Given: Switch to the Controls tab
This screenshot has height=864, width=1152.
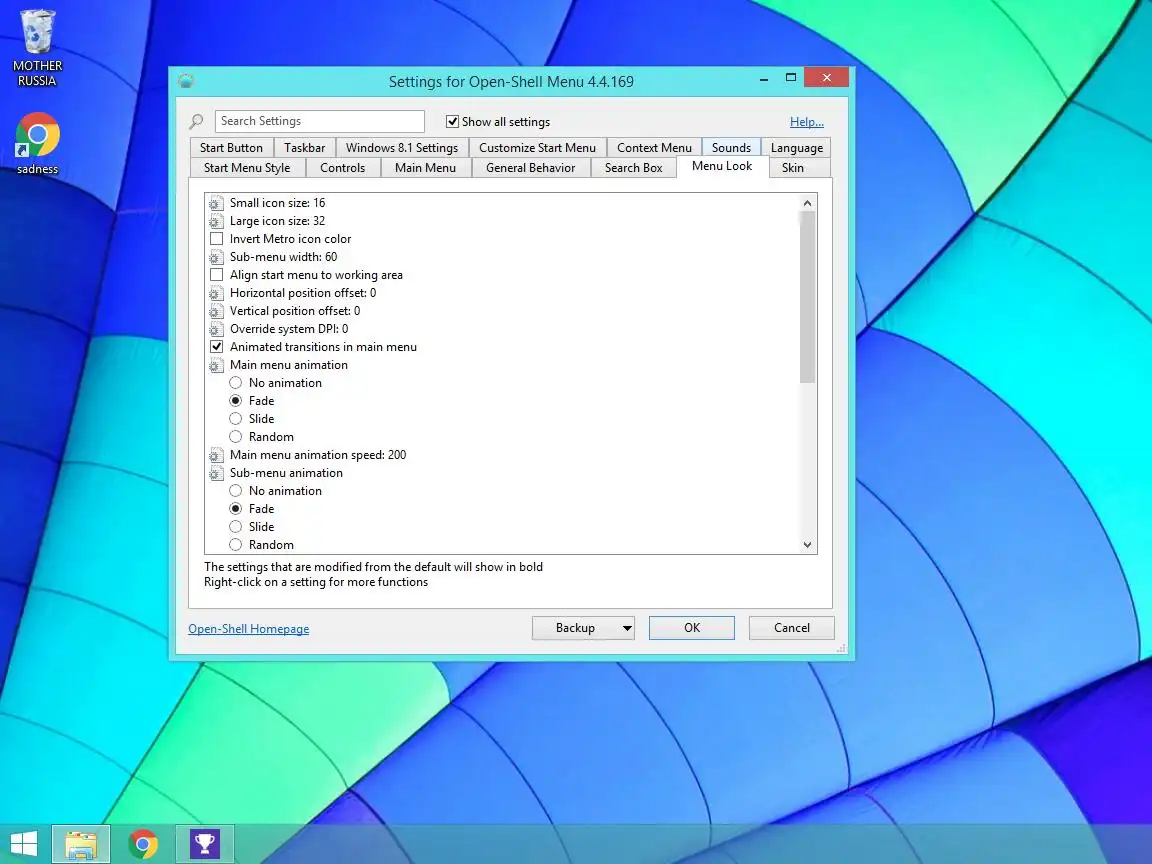Looking at the screenshot, I should (x=342, y=168).
